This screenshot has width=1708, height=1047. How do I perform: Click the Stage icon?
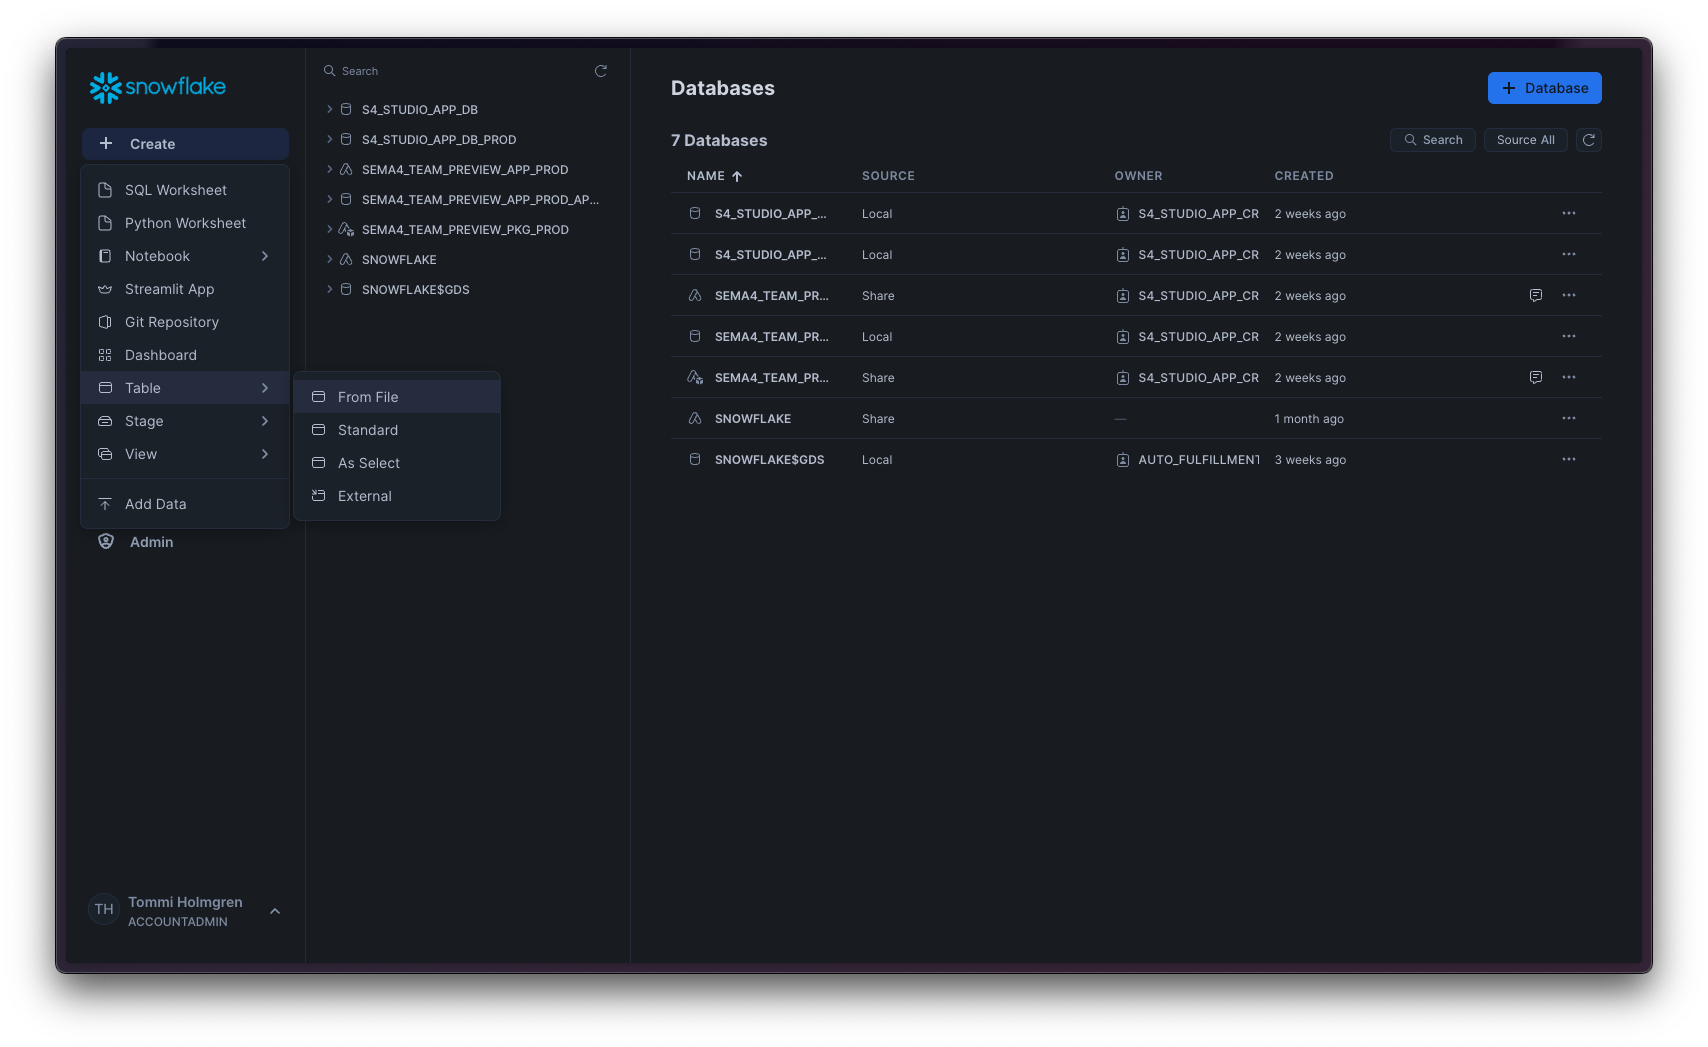tap(105, 421)
